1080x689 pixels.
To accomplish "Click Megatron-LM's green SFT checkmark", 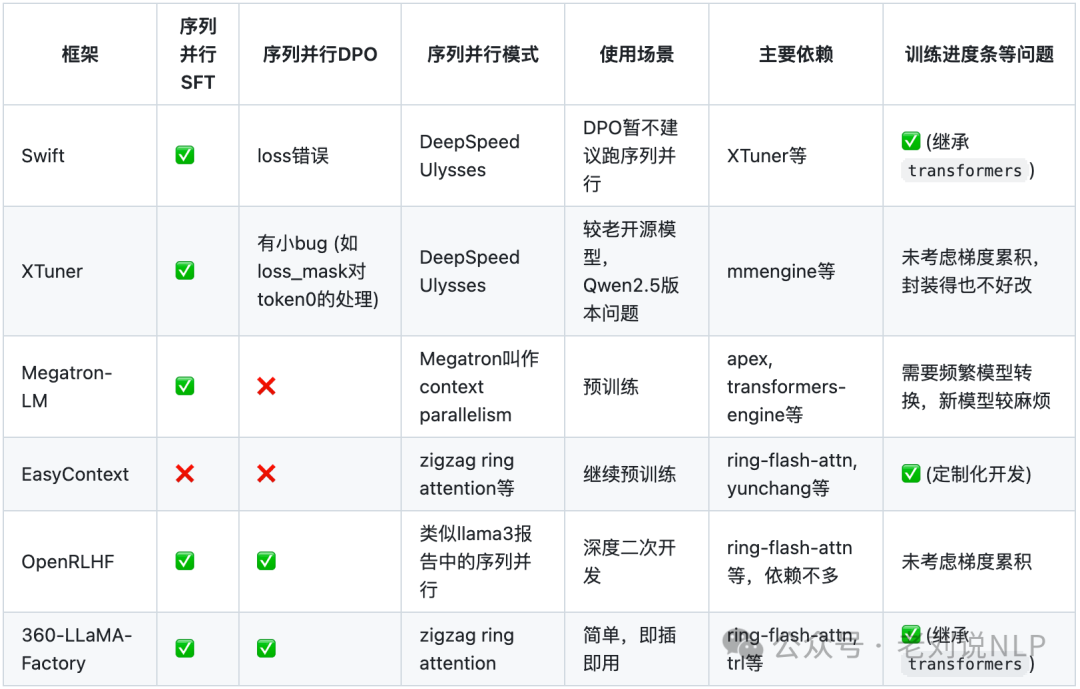I will click(185, 386).
